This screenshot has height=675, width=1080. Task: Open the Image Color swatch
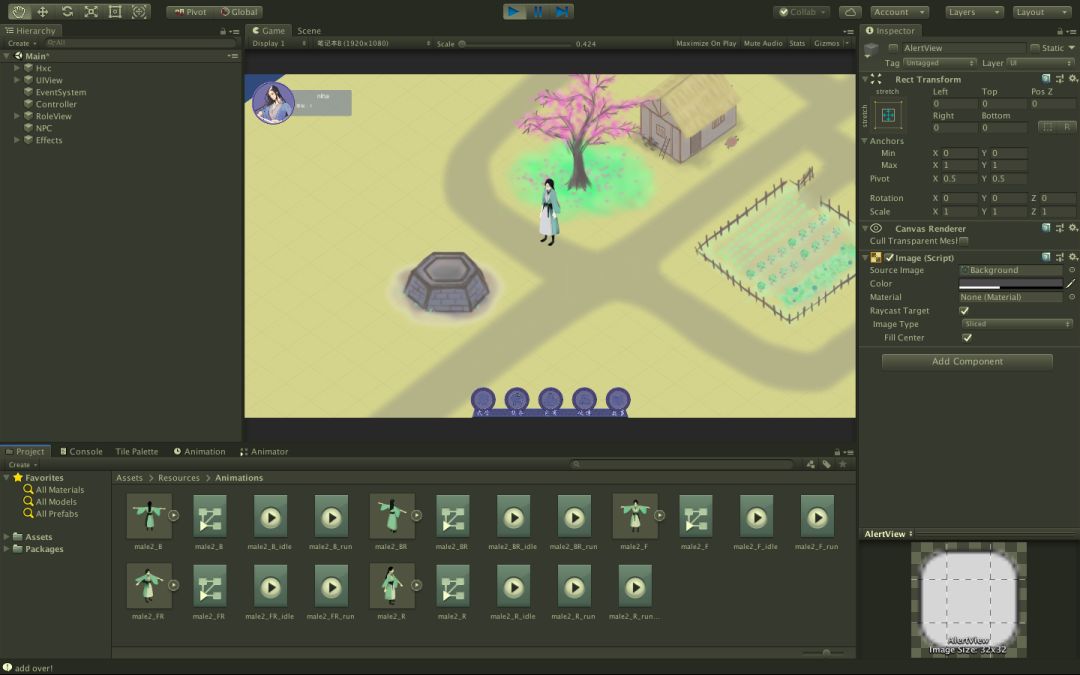1010,284
